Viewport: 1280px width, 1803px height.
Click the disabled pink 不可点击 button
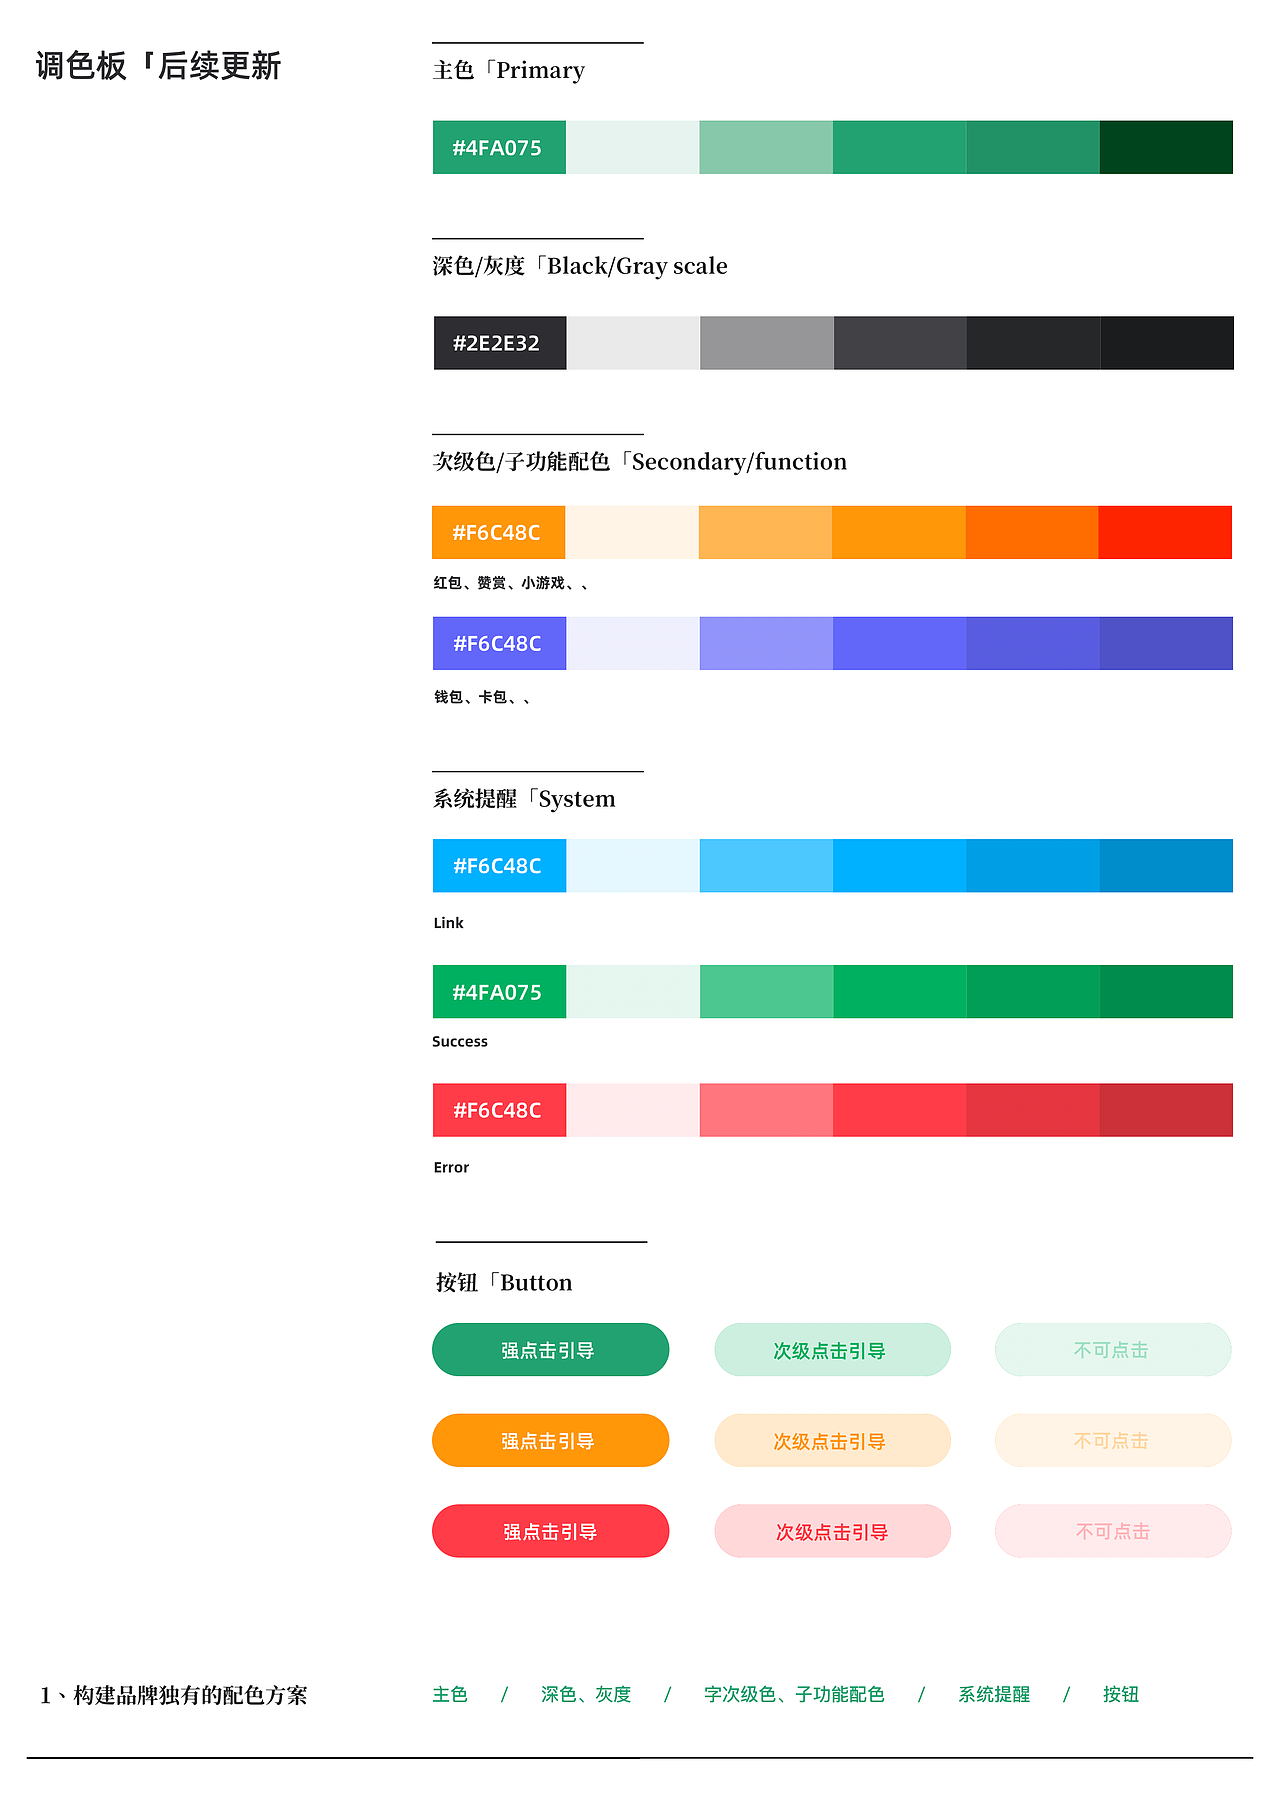(1113, 1531)
